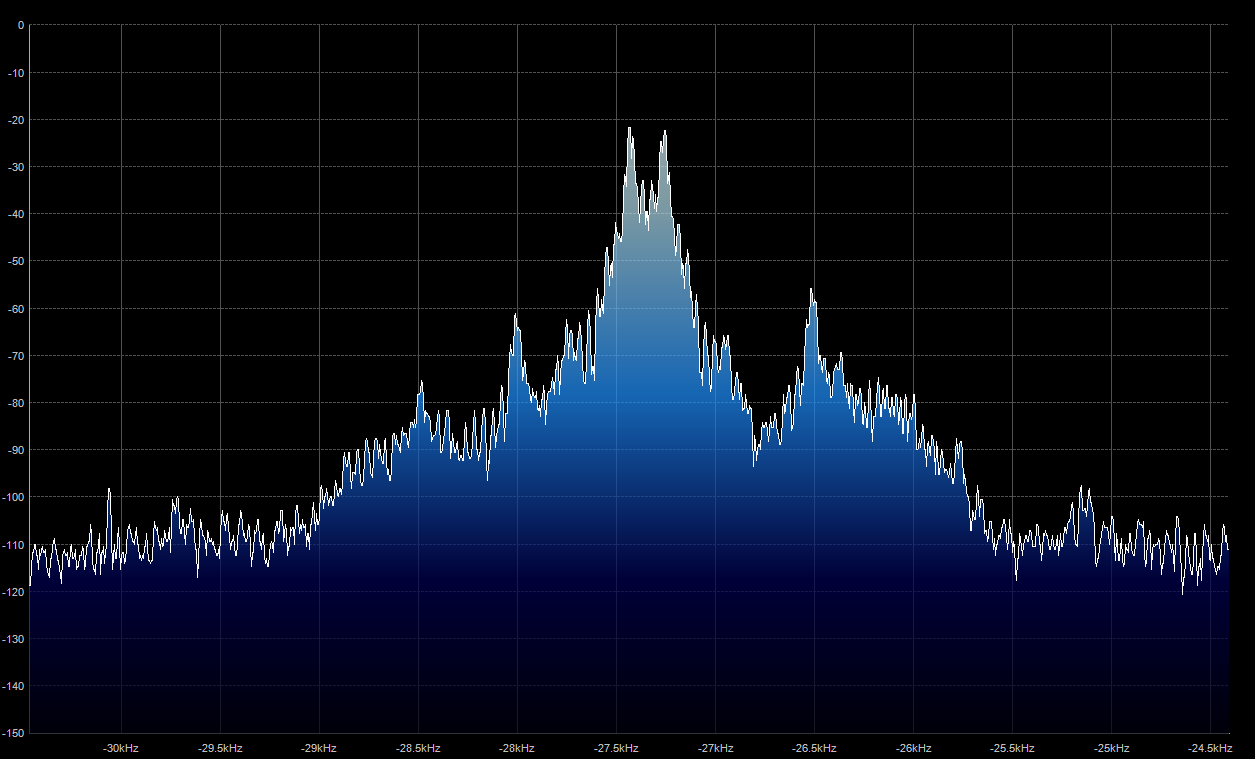1257x773 pixels.
Task: Click the -80 dB level axis label
Action: point(16,402)
